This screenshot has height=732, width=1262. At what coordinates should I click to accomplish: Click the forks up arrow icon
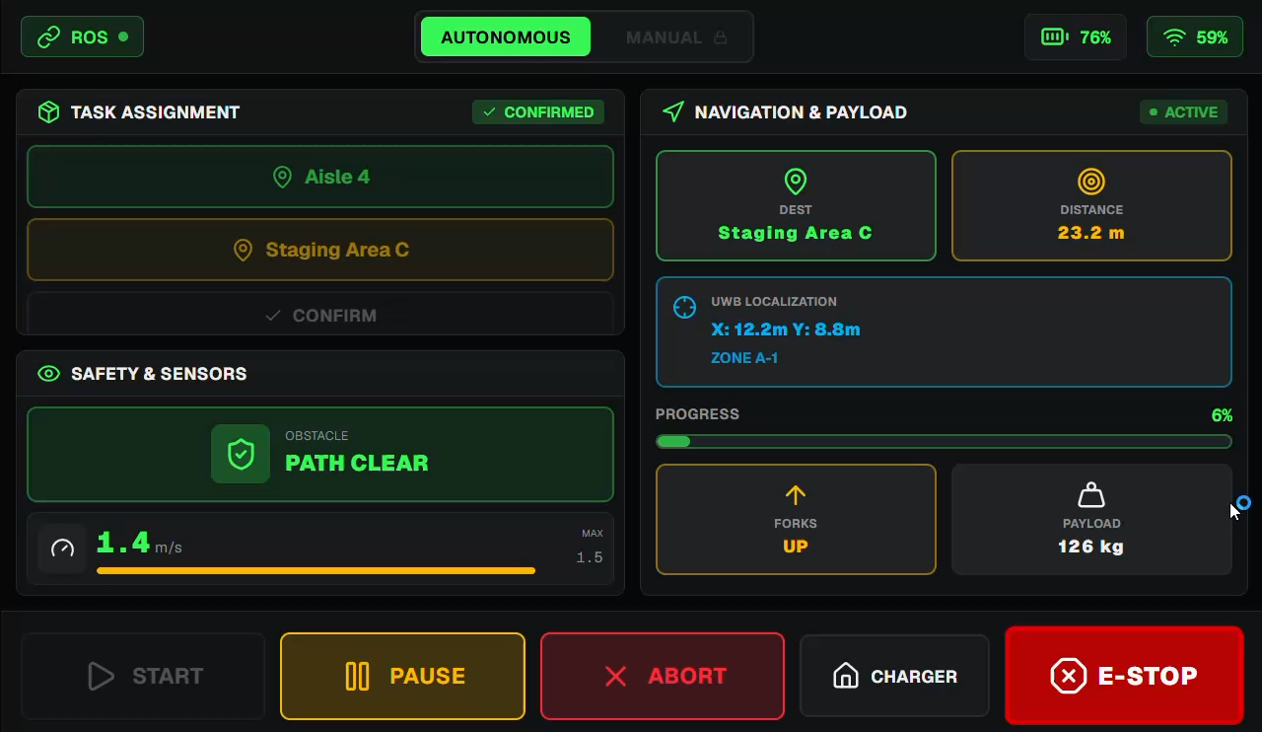795,495
